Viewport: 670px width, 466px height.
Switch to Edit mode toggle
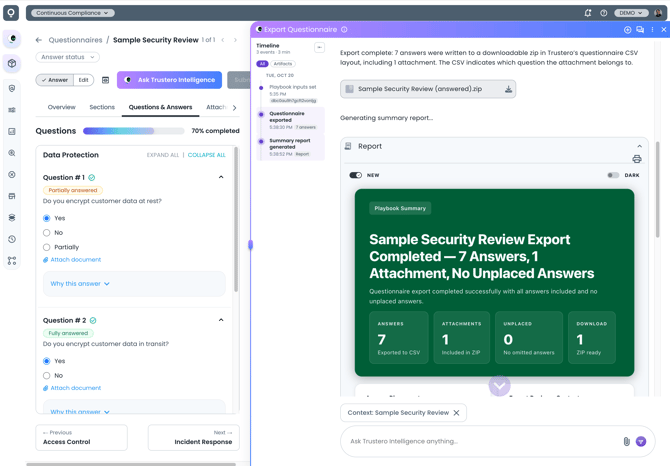click(83, 80)
